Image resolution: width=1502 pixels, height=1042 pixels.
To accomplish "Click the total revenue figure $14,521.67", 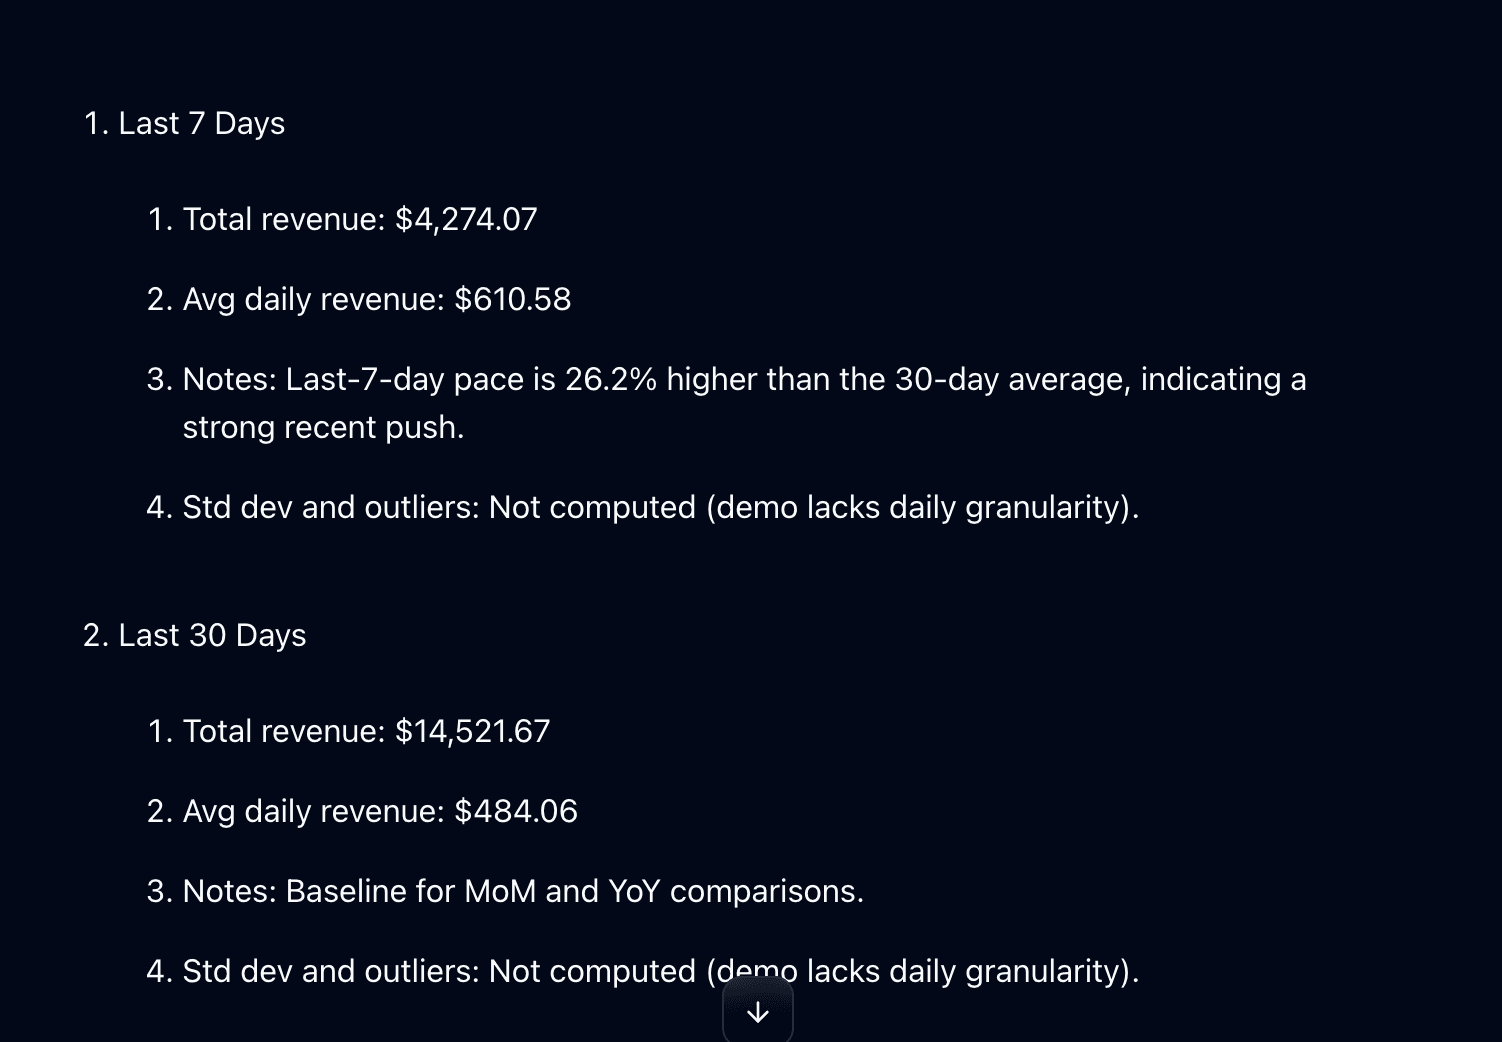I will point(472,731).
